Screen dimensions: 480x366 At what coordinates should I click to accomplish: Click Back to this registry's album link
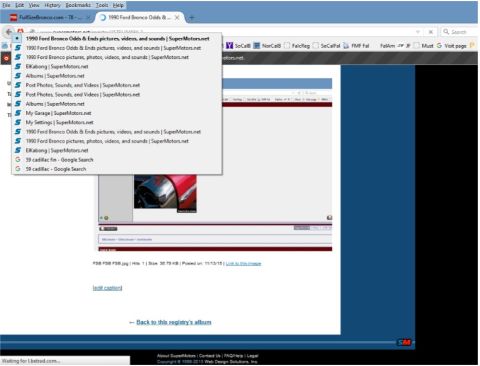[174, 322]
